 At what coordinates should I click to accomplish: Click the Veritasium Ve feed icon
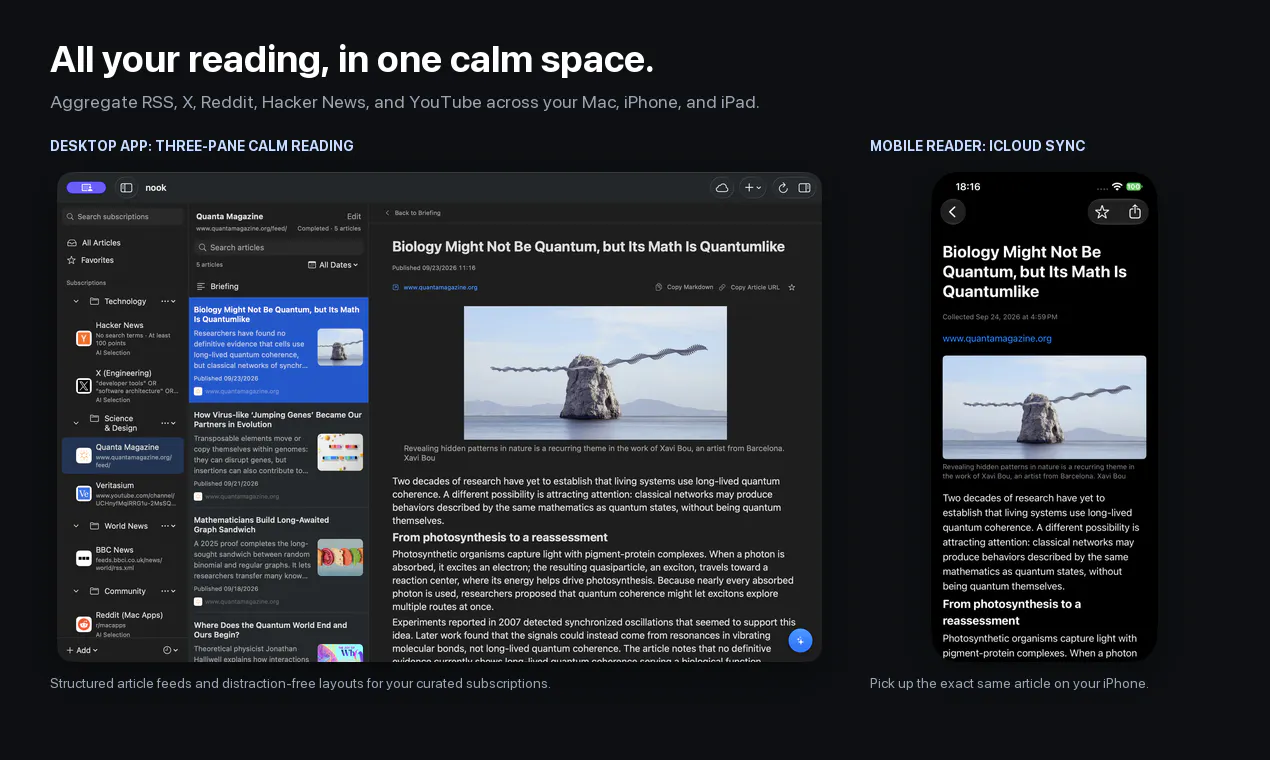click(84, 493)
